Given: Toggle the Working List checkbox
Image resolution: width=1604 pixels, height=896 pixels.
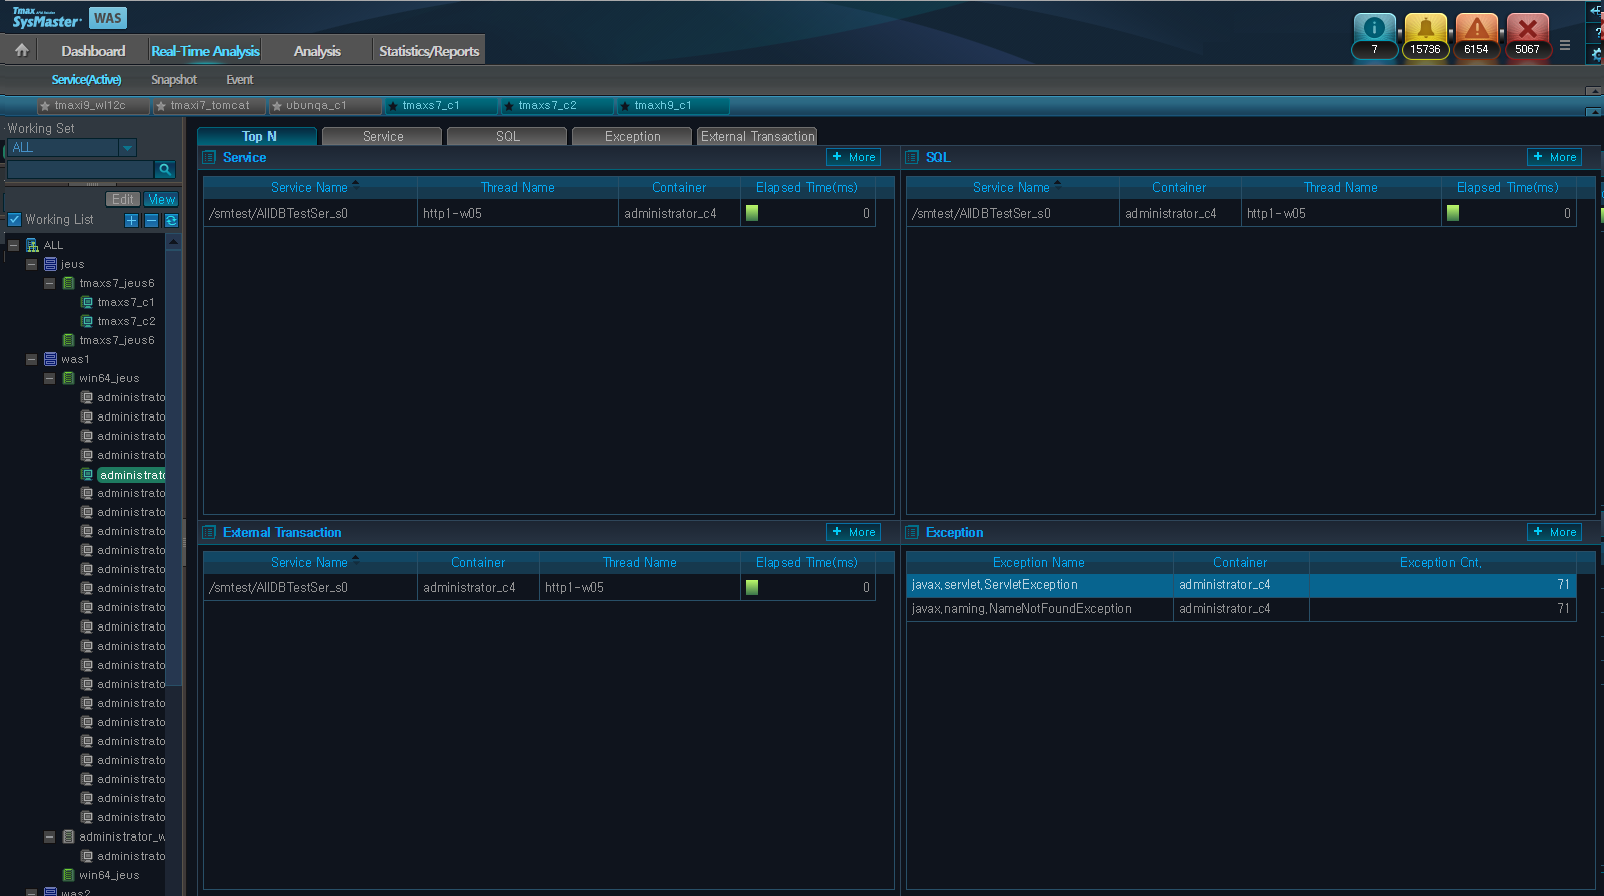Looking at the screenshot, I should coord(14,219).
